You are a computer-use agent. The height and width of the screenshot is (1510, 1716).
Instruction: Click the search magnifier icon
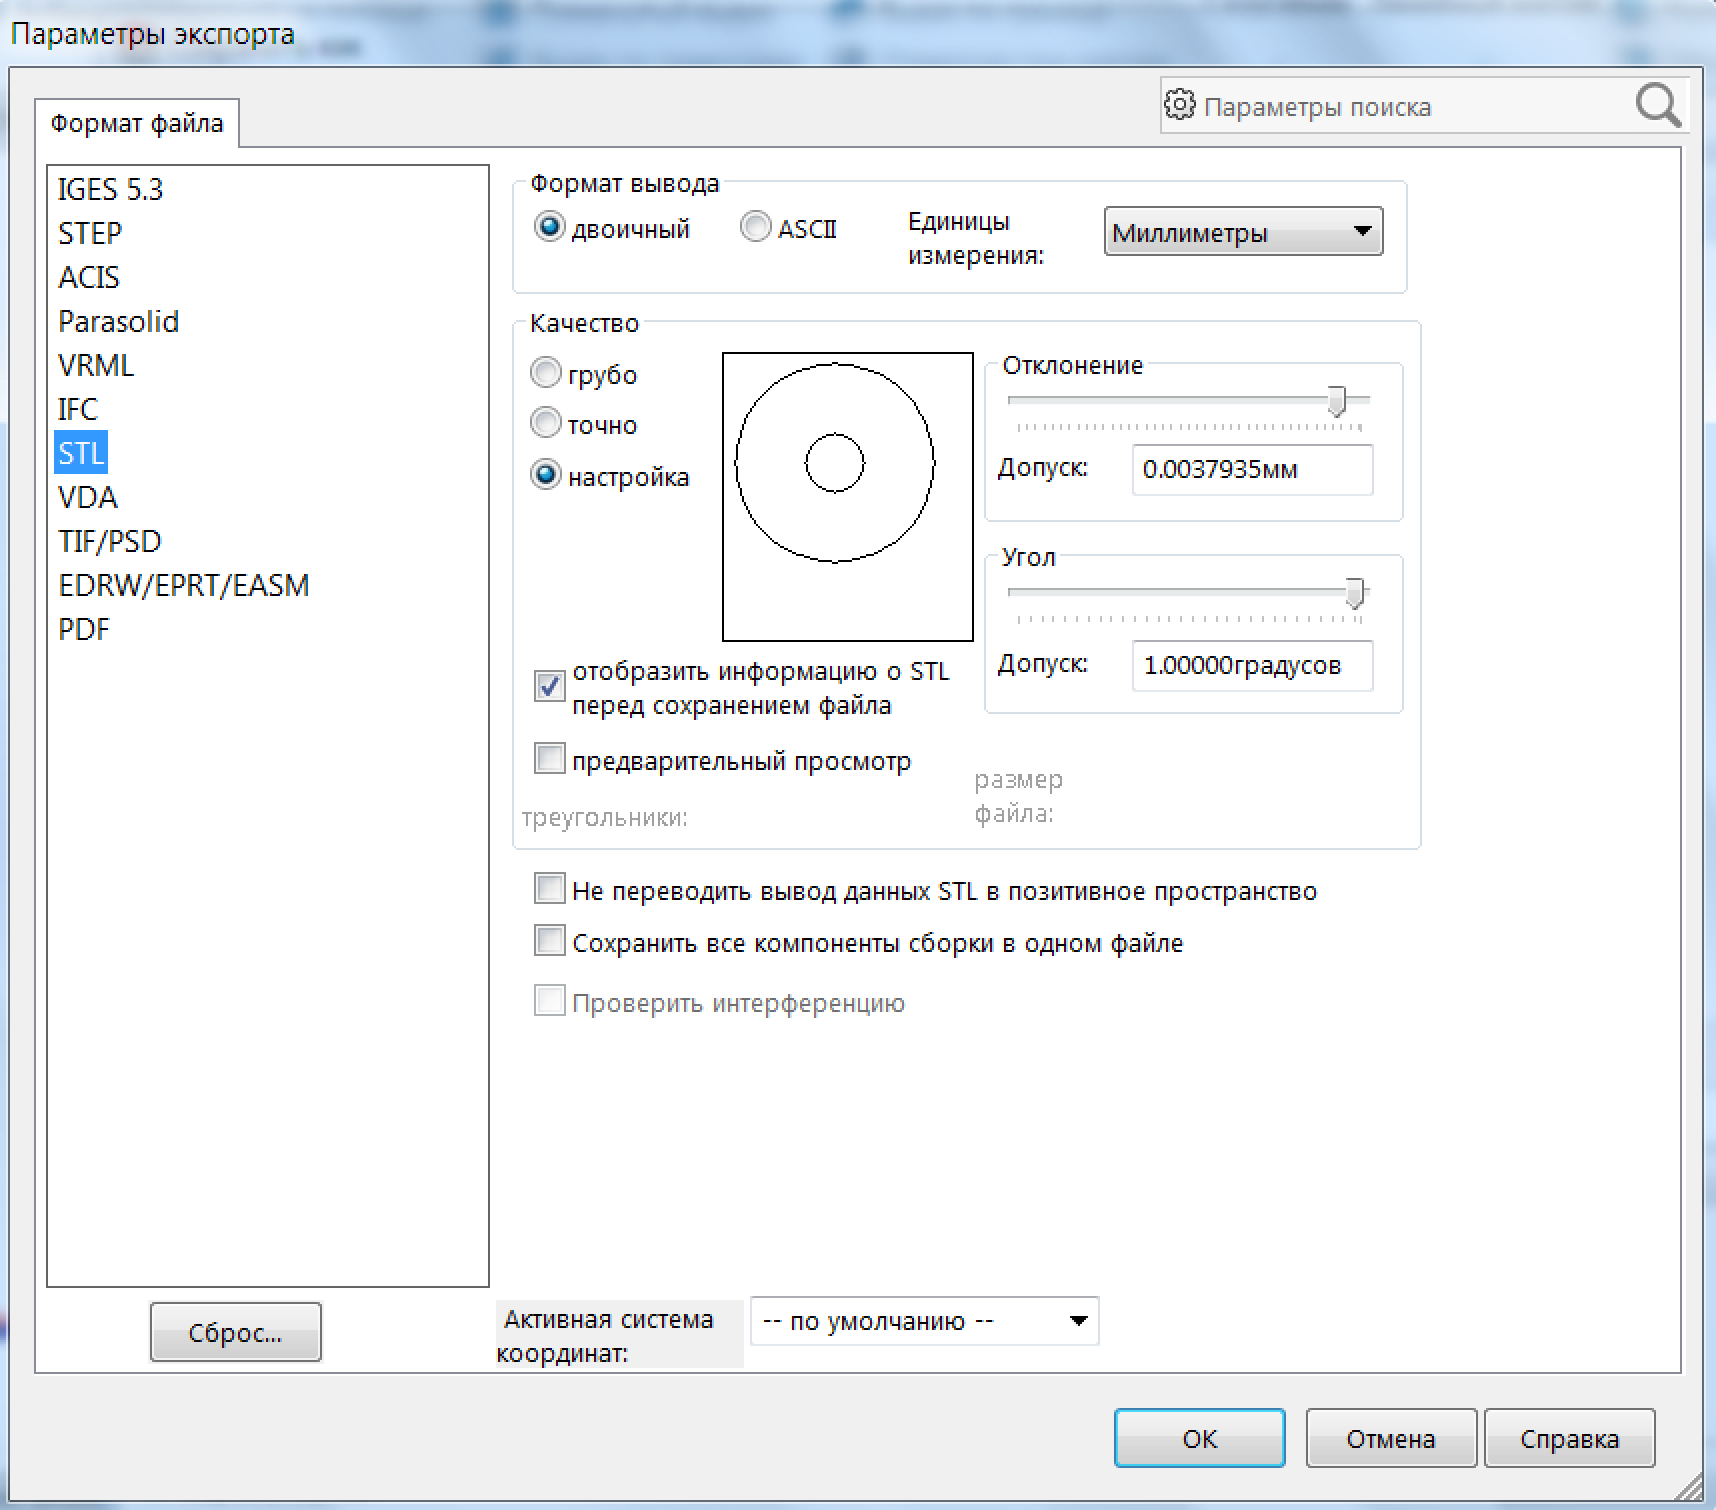[1658, 105]
